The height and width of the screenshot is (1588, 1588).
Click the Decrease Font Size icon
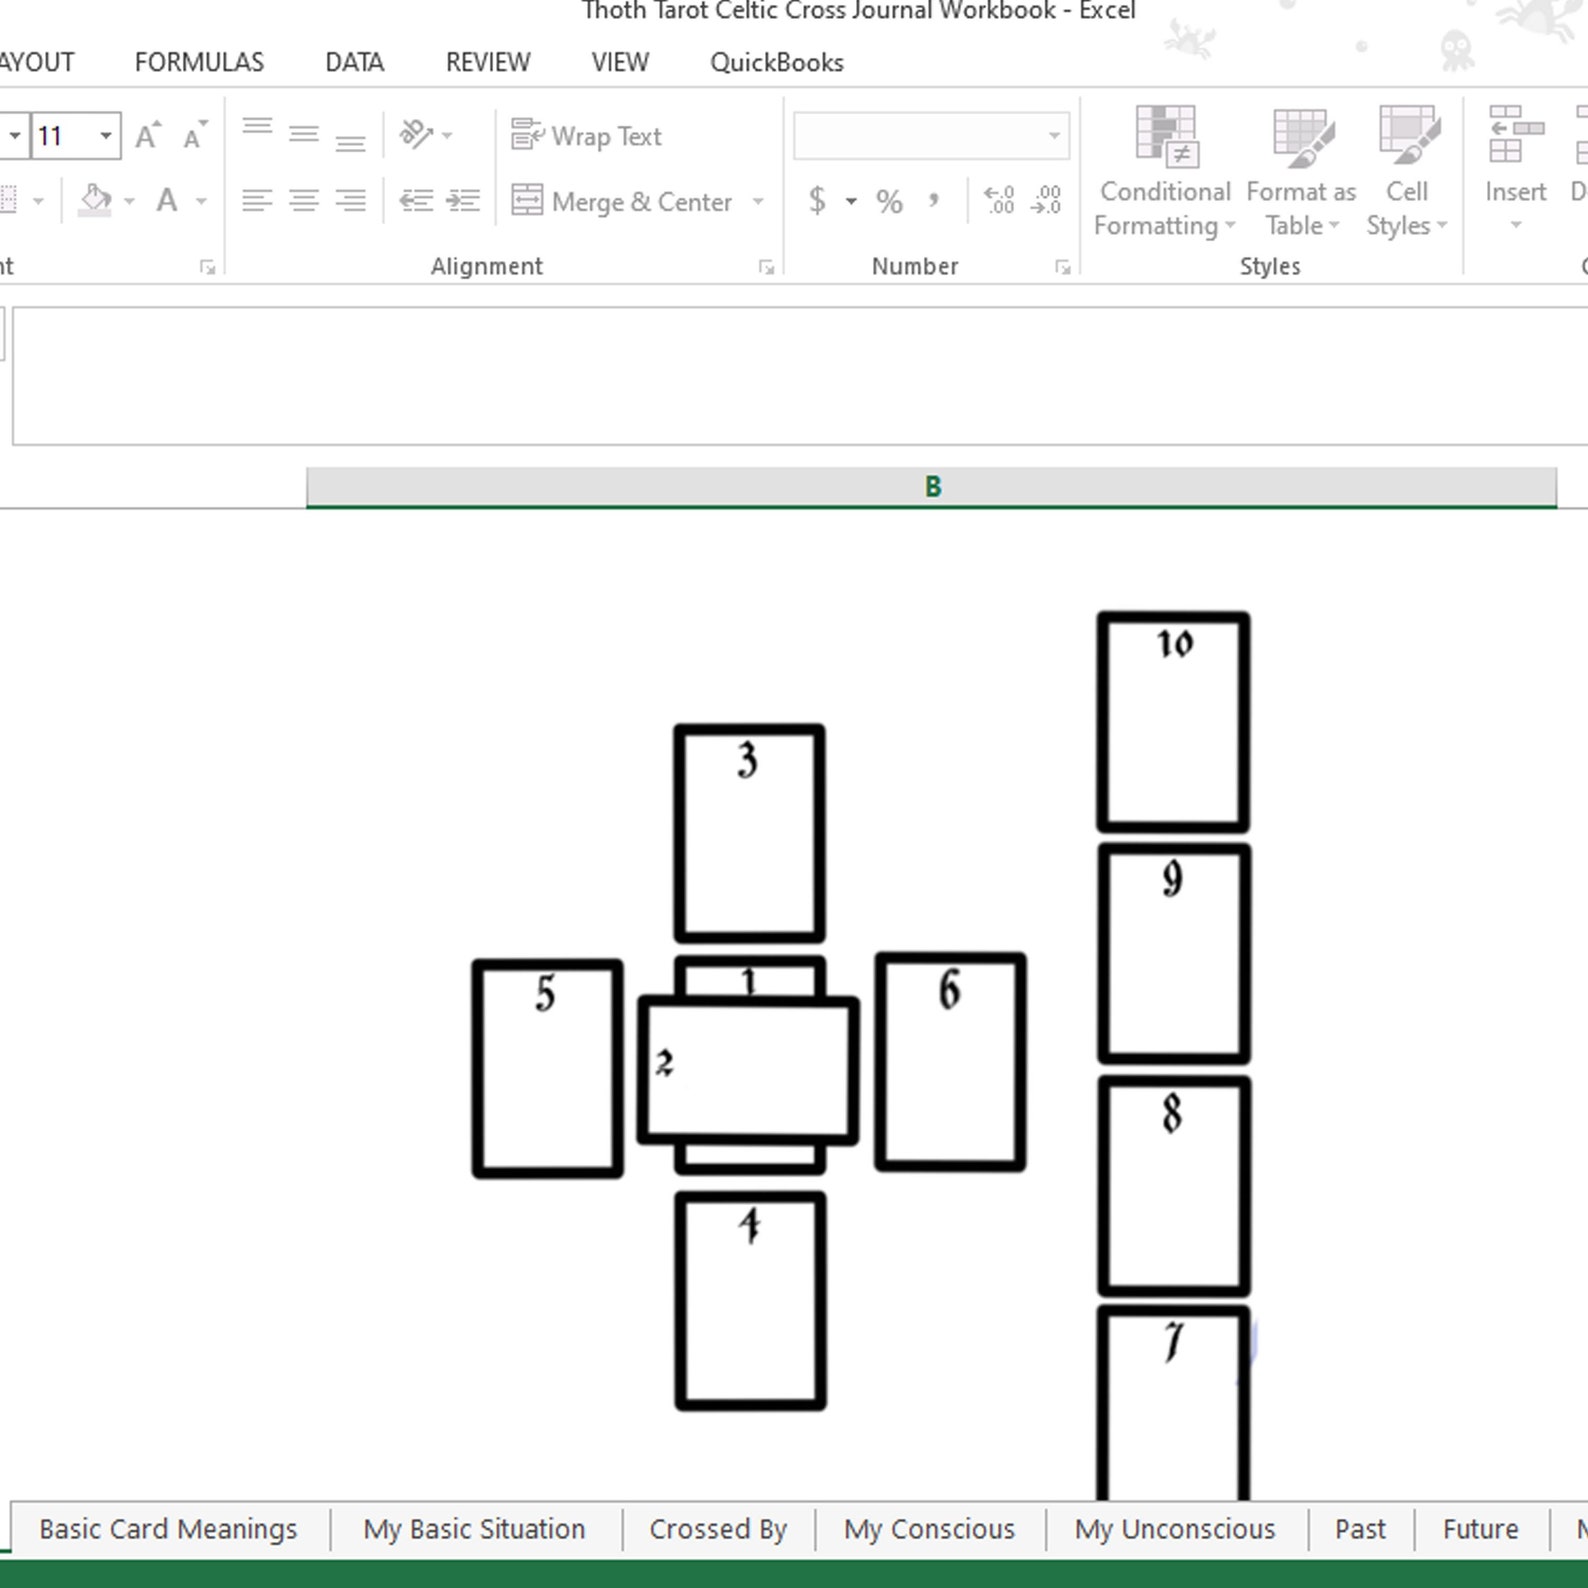[194, 135]
